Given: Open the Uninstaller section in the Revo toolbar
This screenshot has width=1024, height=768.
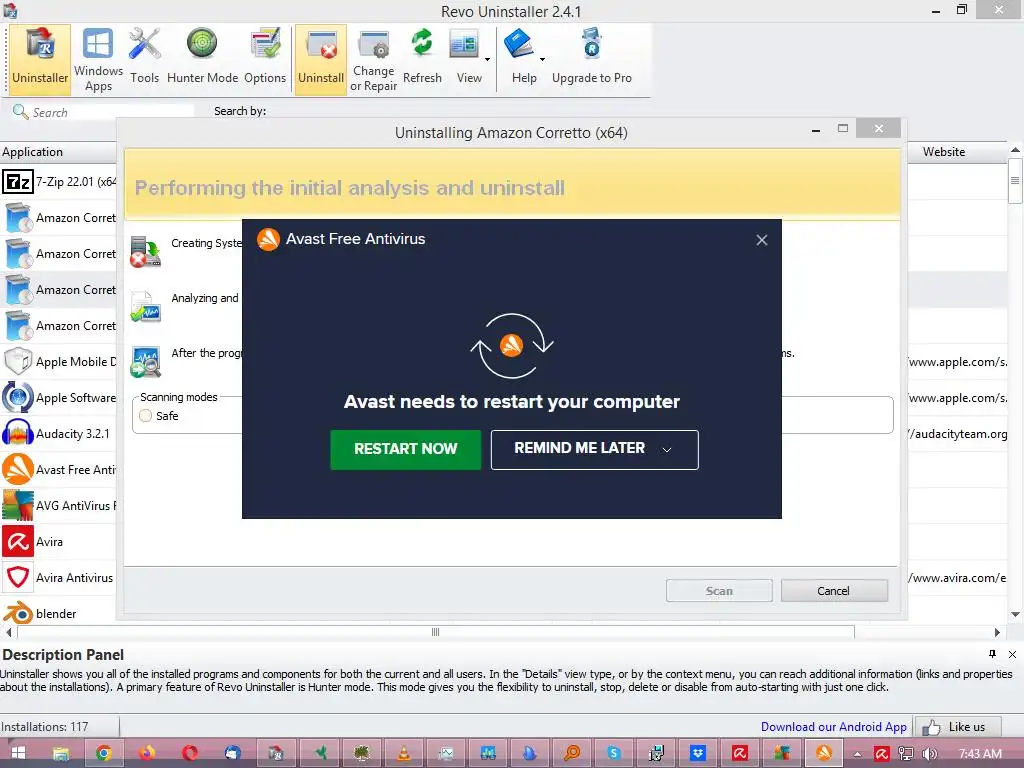Looking at the screenshot, I should (x=40, y=59).
